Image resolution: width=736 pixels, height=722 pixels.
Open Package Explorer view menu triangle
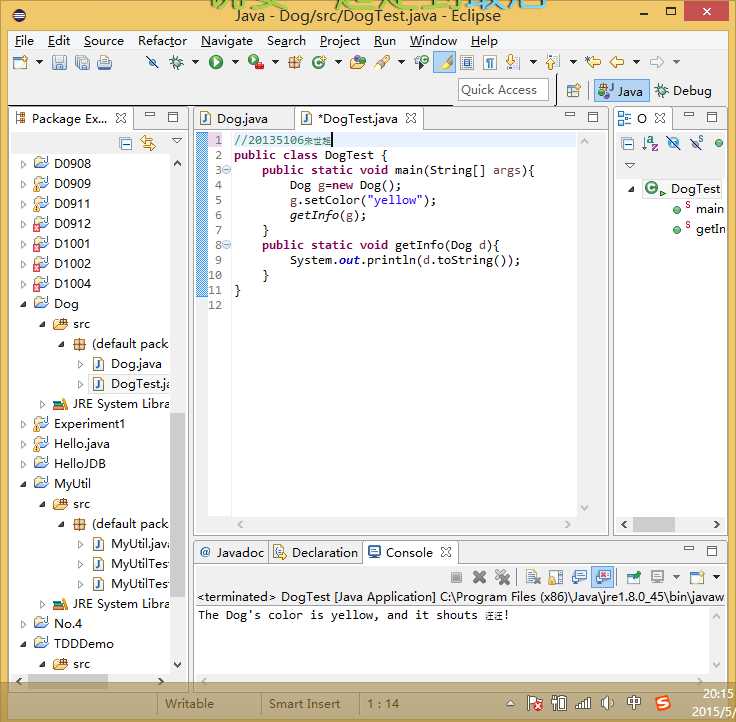177,141
